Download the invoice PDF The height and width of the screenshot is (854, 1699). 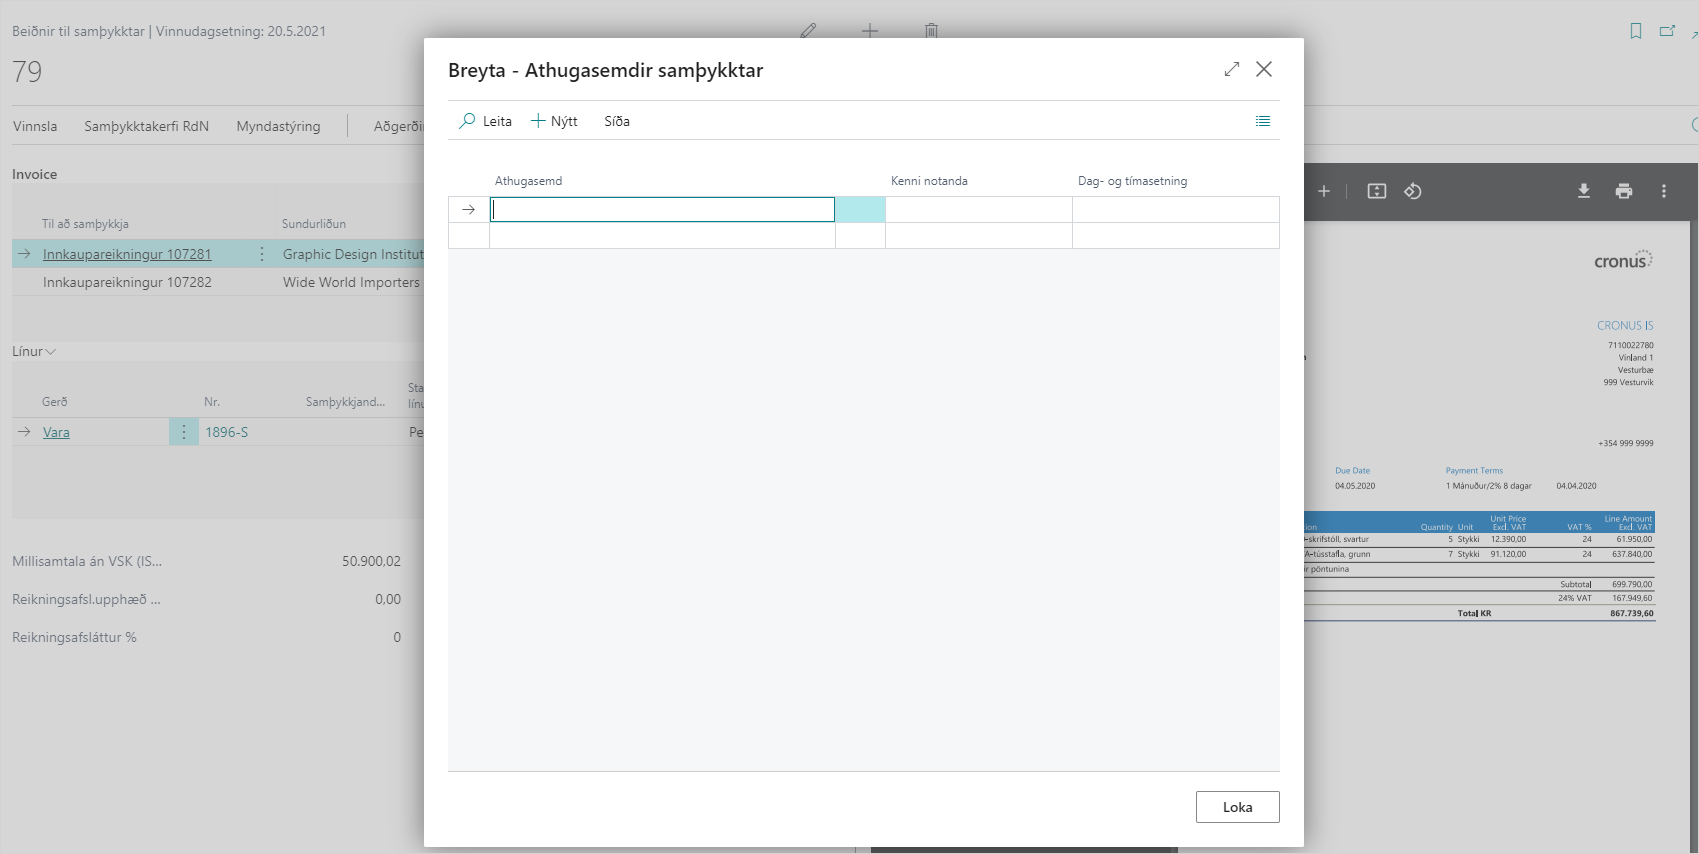pyautogui.click(x=1583, y=191)
